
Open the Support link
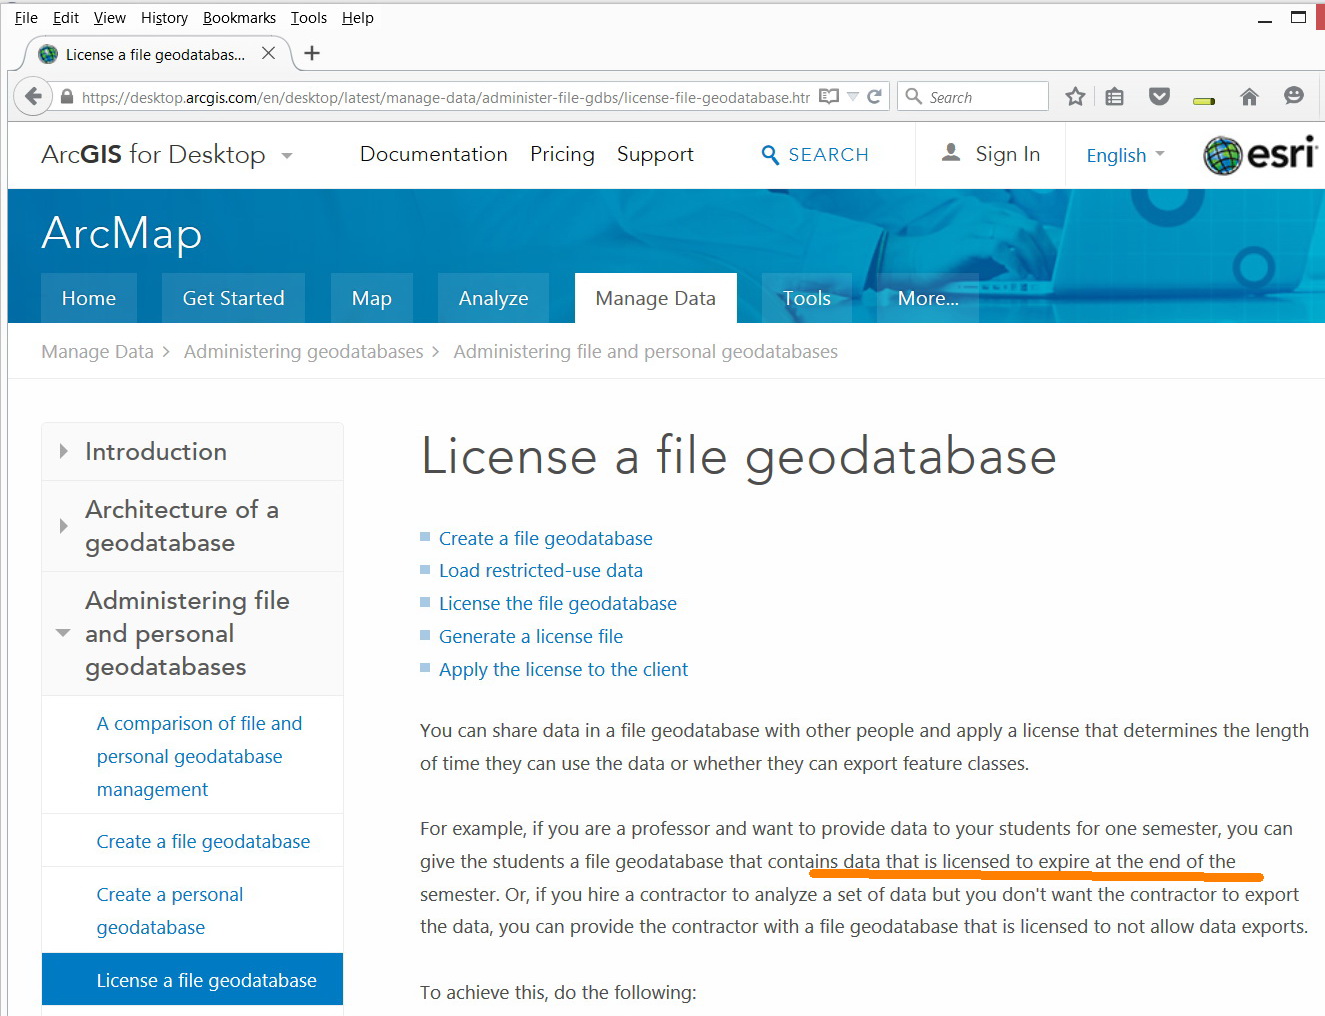click(655, 154)
